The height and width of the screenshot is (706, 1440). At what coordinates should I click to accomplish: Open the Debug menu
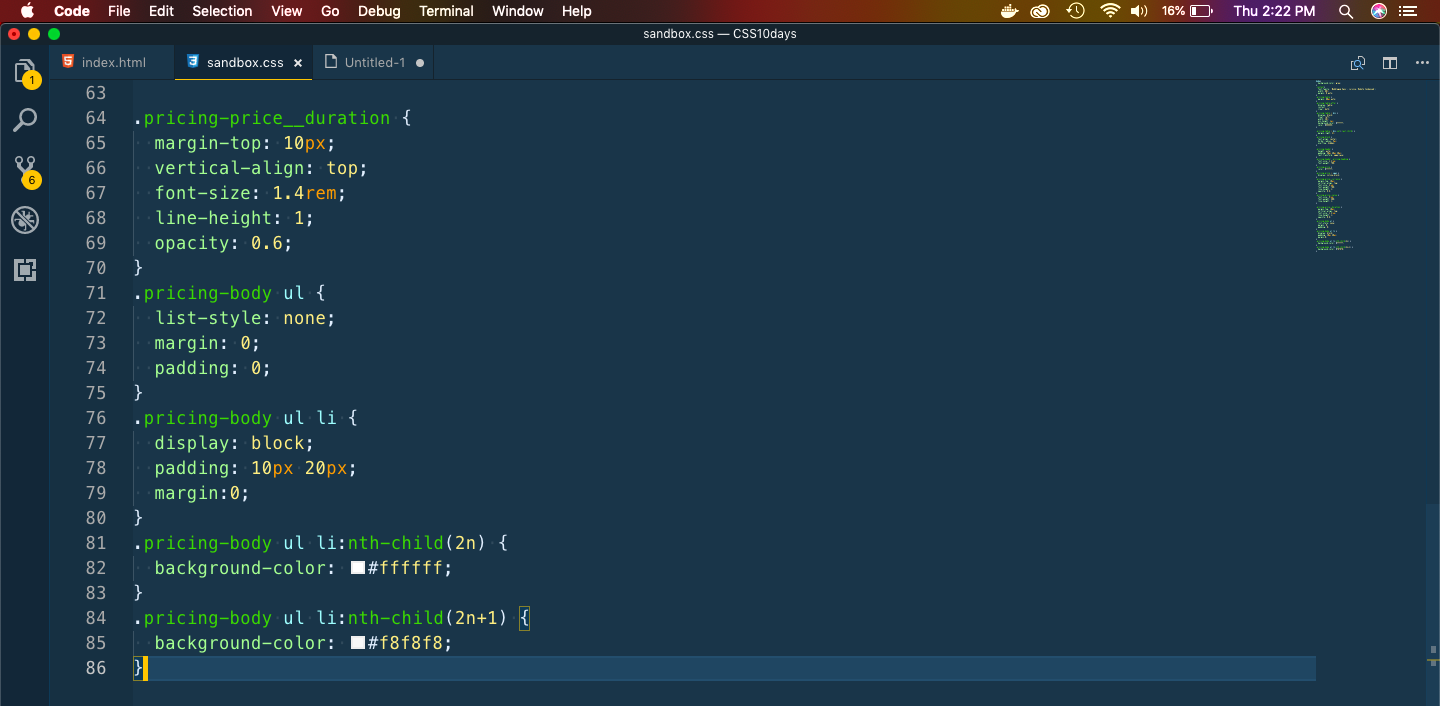tap(379, 11)
